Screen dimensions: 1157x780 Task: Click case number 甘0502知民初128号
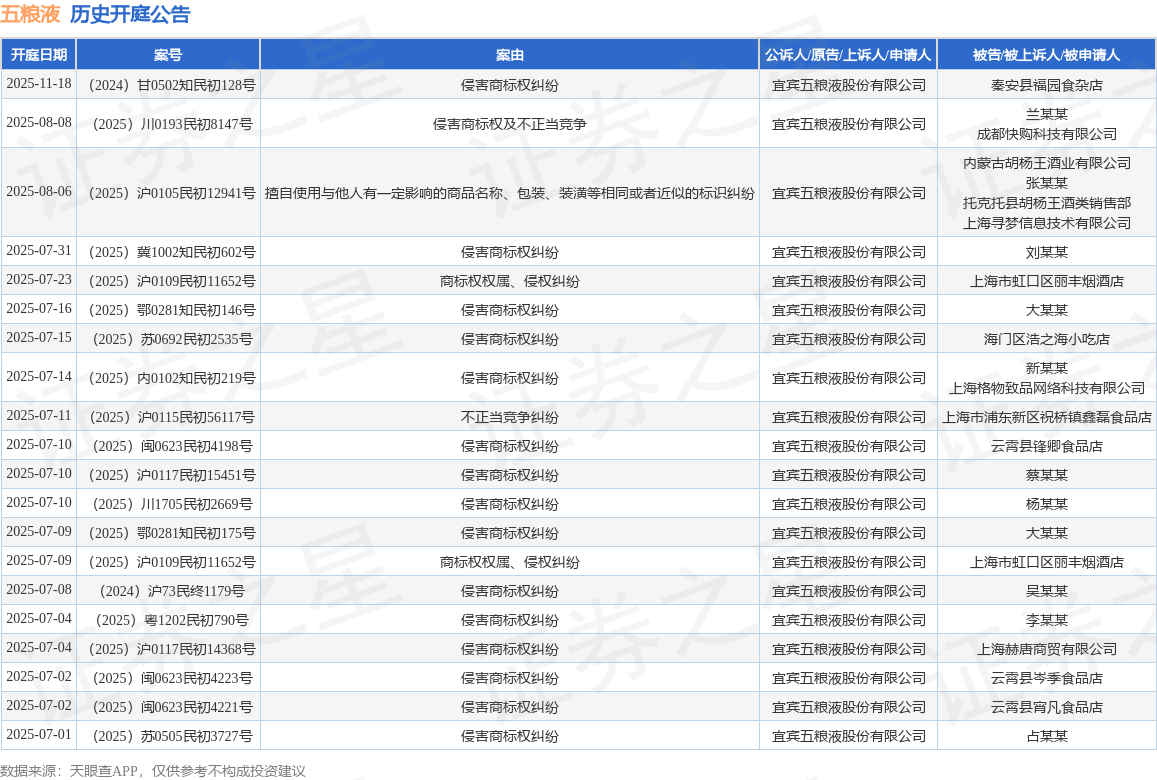[172, 85]
